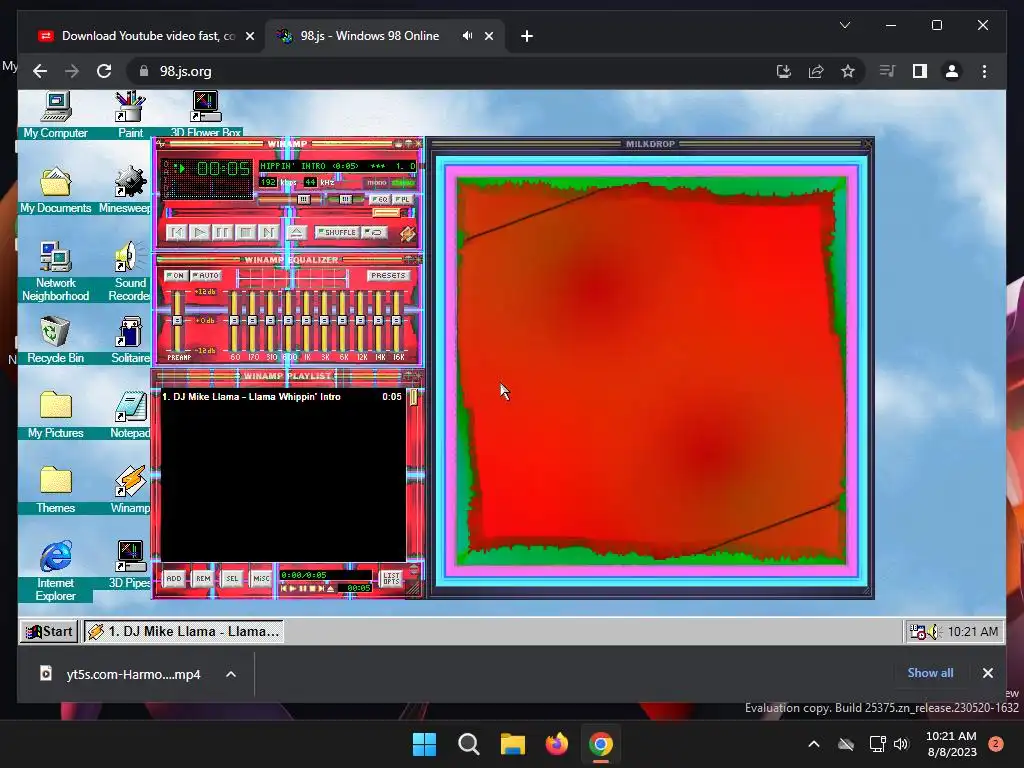The height and width of the screenshot is (768, 1024).
Task: Bookmark this page with star icon
Action: 848,71
